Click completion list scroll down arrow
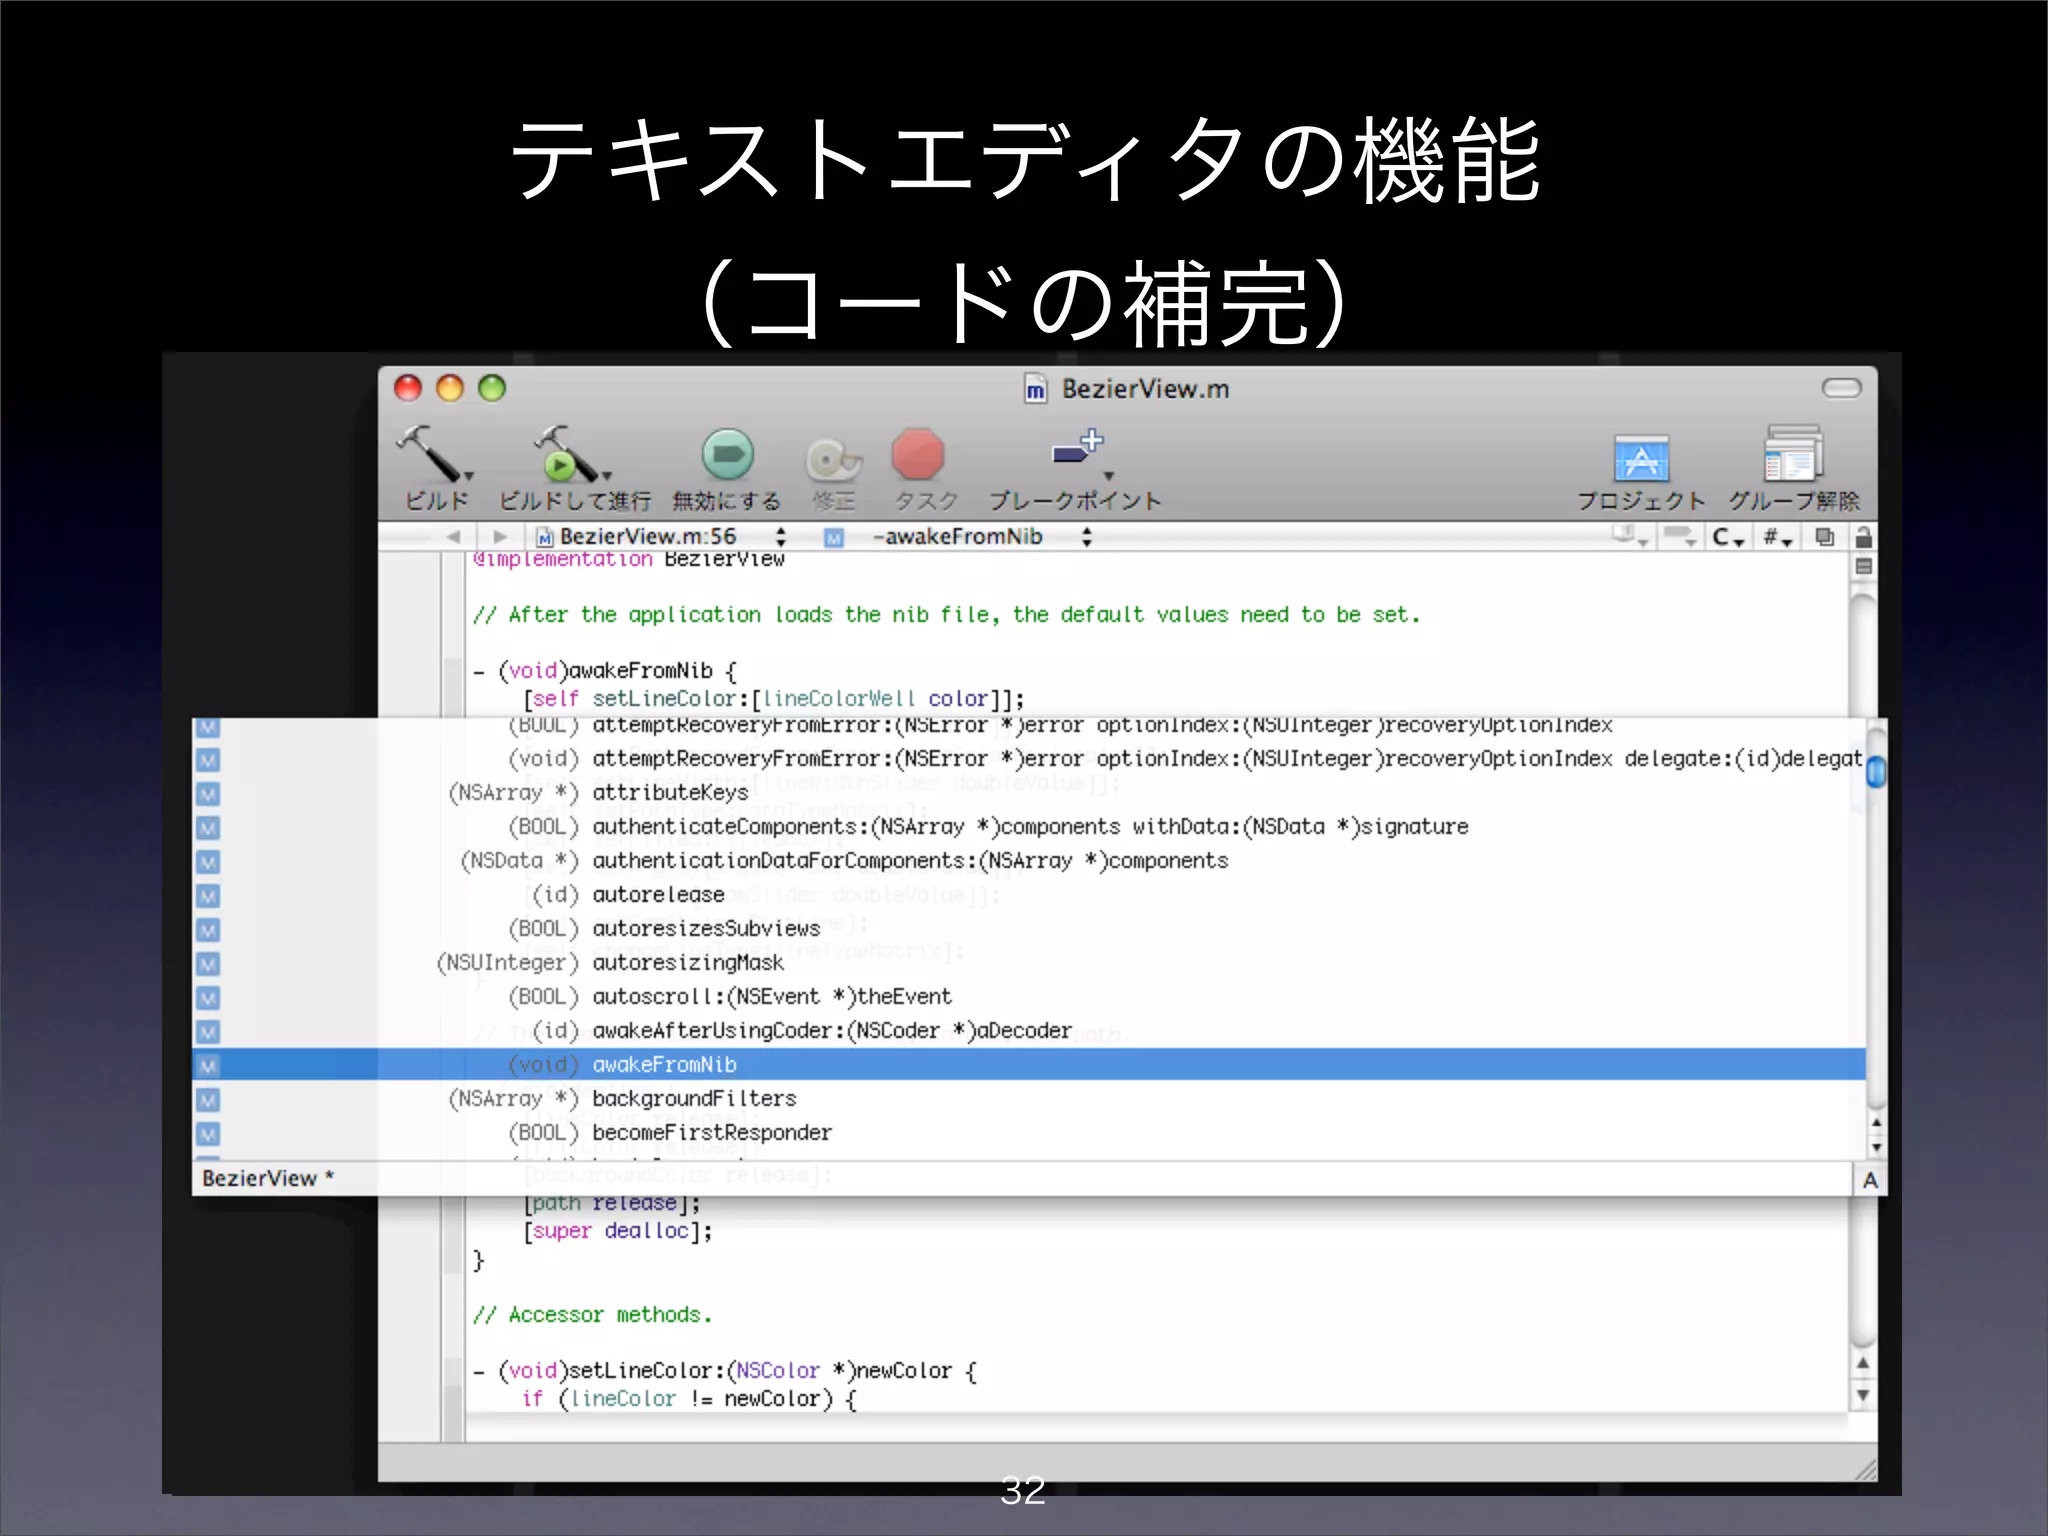 pos(1876,1148)
